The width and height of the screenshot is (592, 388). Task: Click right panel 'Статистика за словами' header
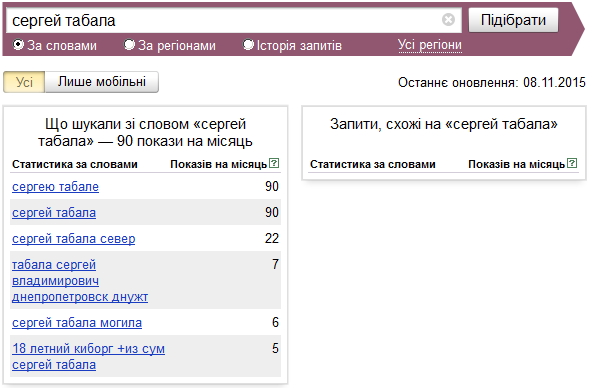point(373,164)
